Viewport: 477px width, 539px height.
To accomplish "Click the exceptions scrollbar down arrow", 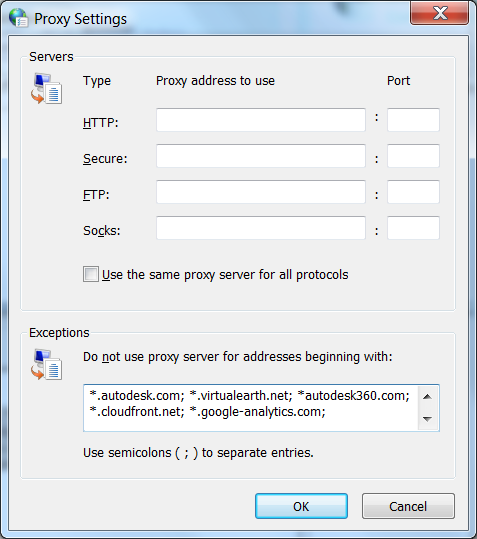I will (428, 419).
